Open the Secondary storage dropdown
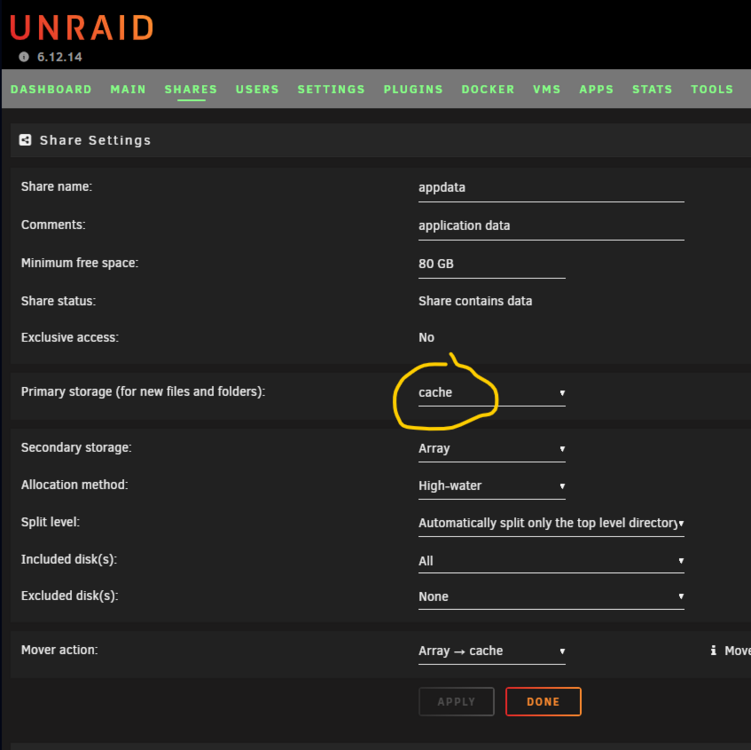 (491, 449)
